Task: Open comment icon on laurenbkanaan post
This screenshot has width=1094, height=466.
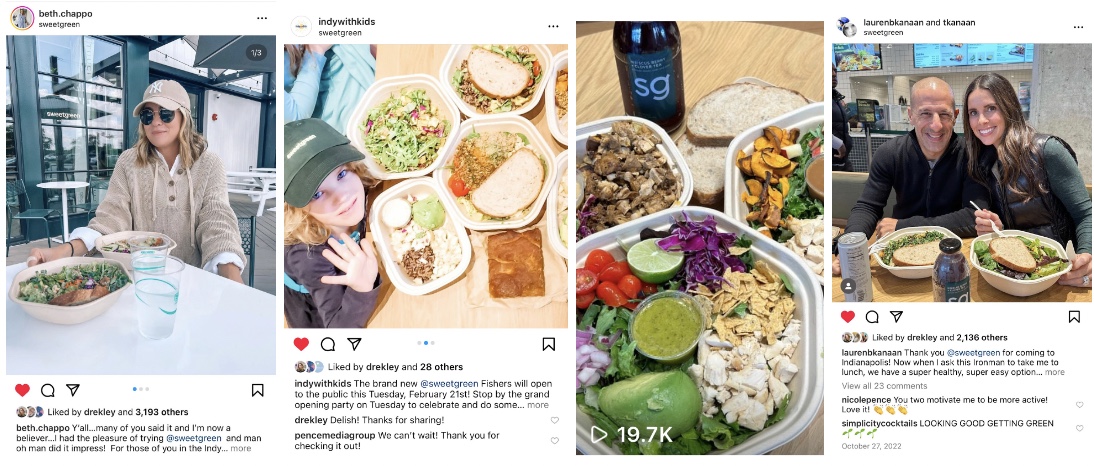Action: click(872, 317)
